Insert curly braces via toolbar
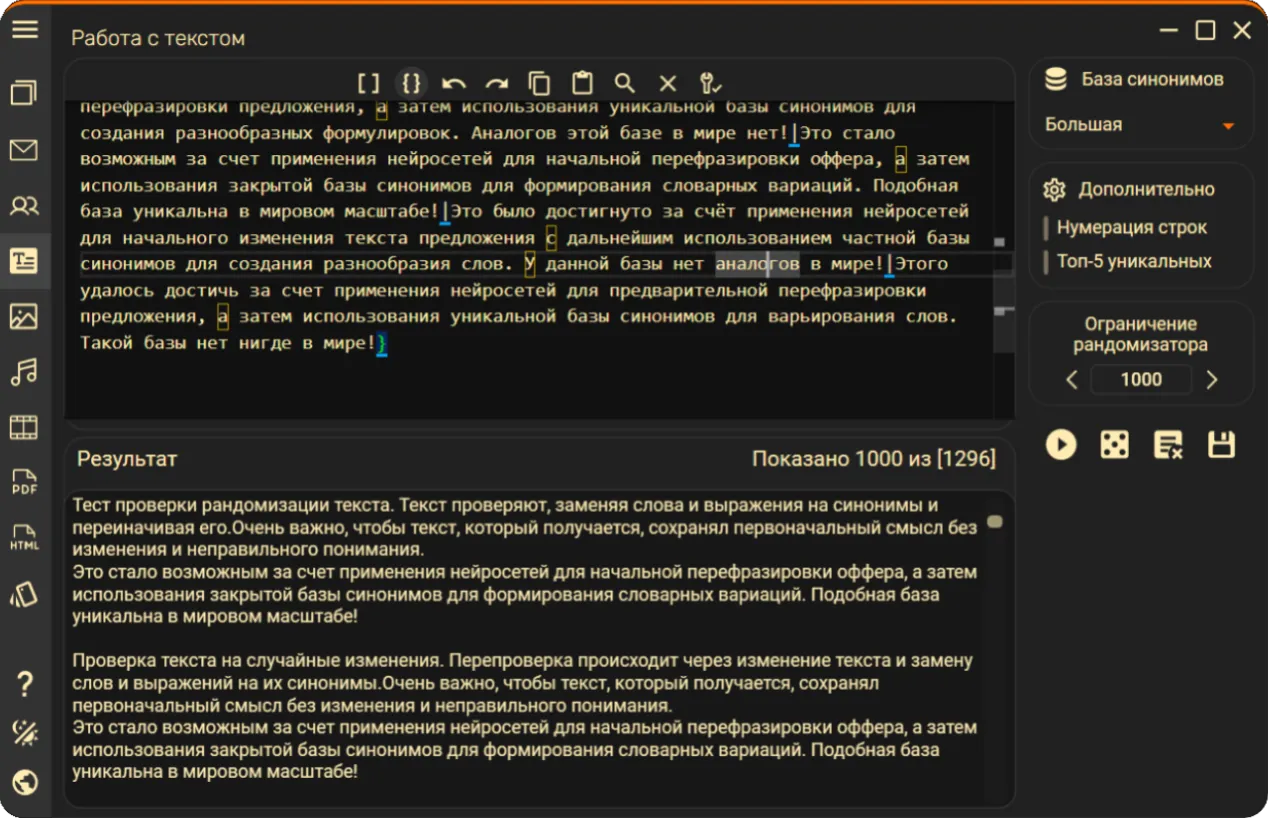This screenshot has height=818, width=1268. [x=411, y=83]
